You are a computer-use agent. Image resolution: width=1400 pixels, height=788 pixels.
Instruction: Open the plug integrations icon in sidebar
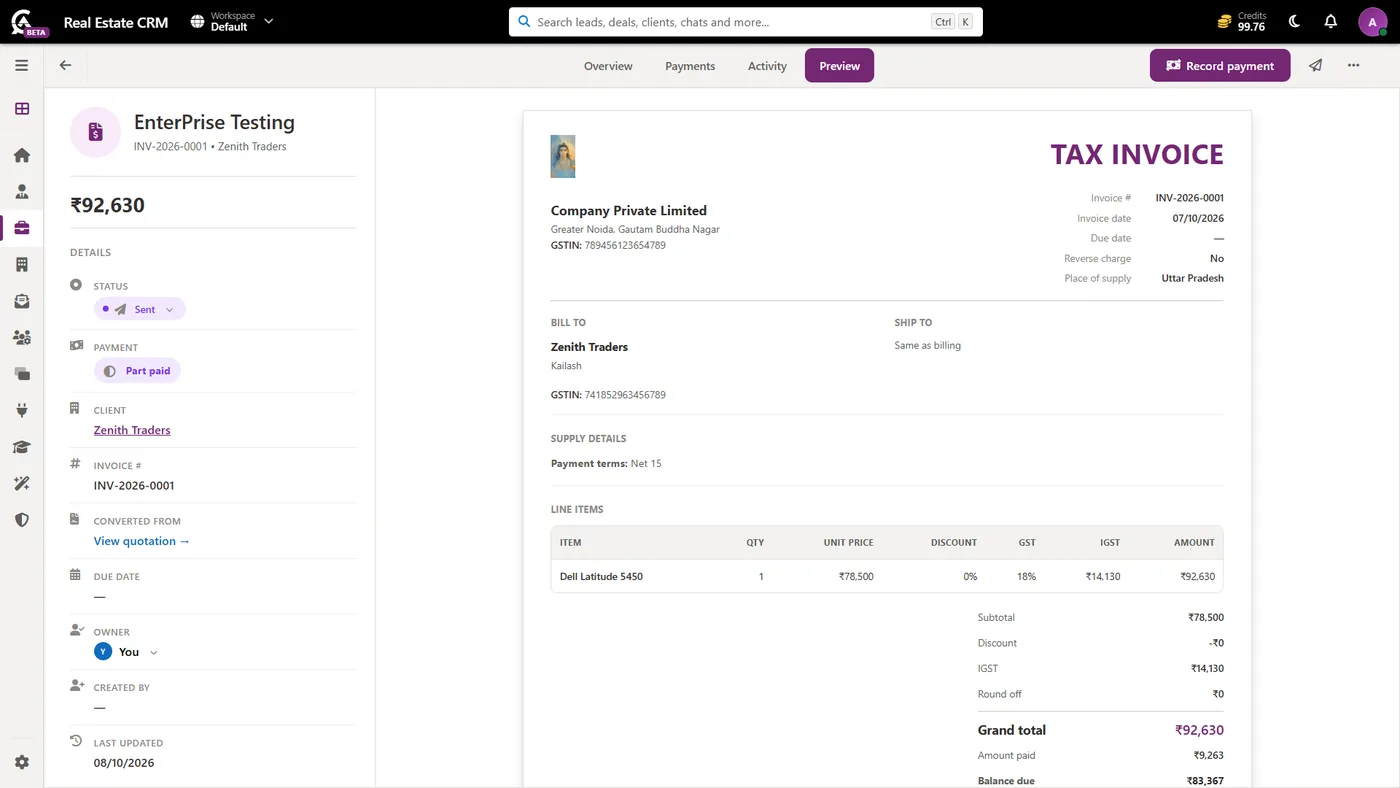(22, 410)
